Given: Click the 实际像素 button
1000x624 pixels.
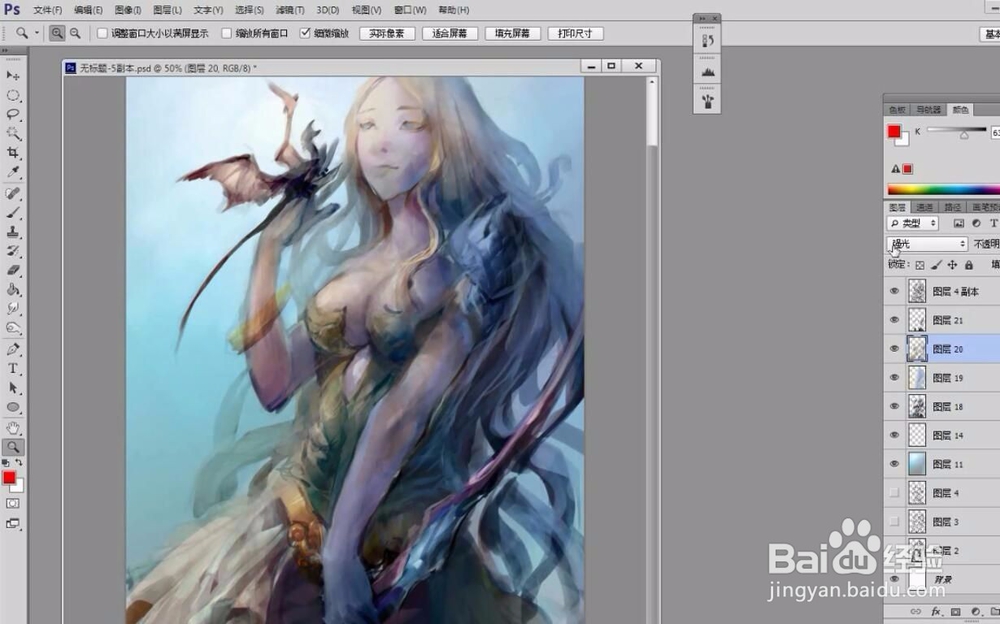Looking at the screenshot, I should (387, 33).
